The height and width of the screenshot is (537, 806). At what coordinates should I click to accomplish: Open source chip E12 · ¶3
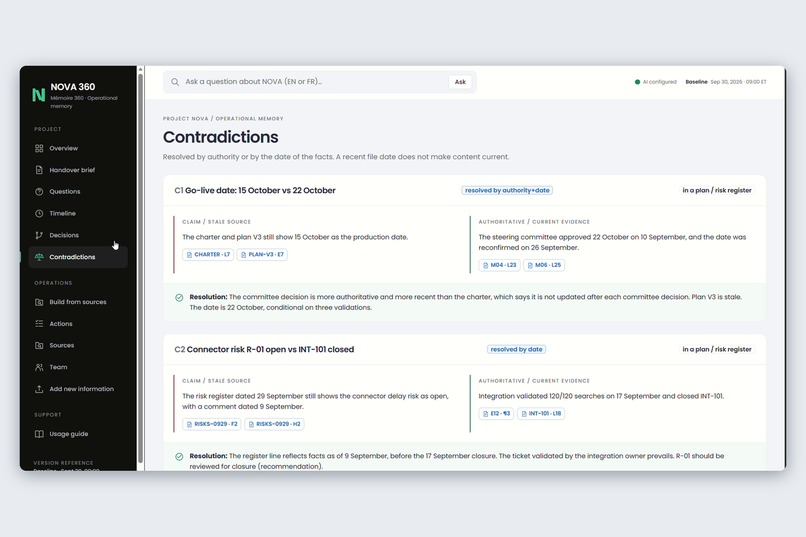[496, 414]
